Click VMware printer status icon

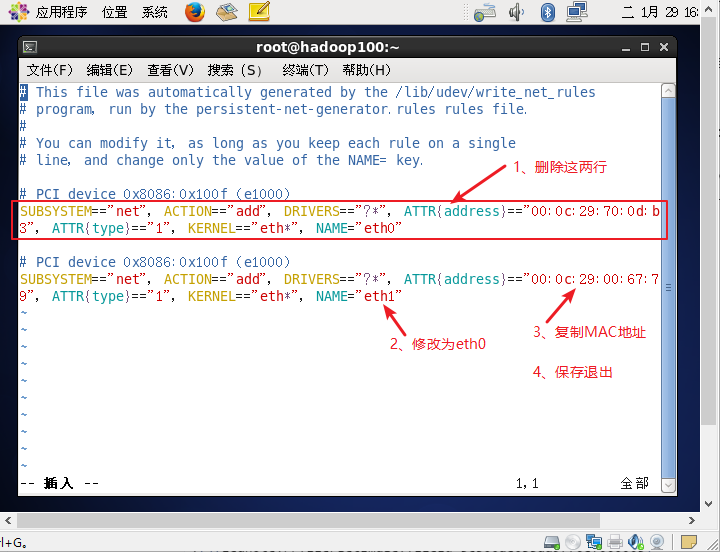point(615,542)
